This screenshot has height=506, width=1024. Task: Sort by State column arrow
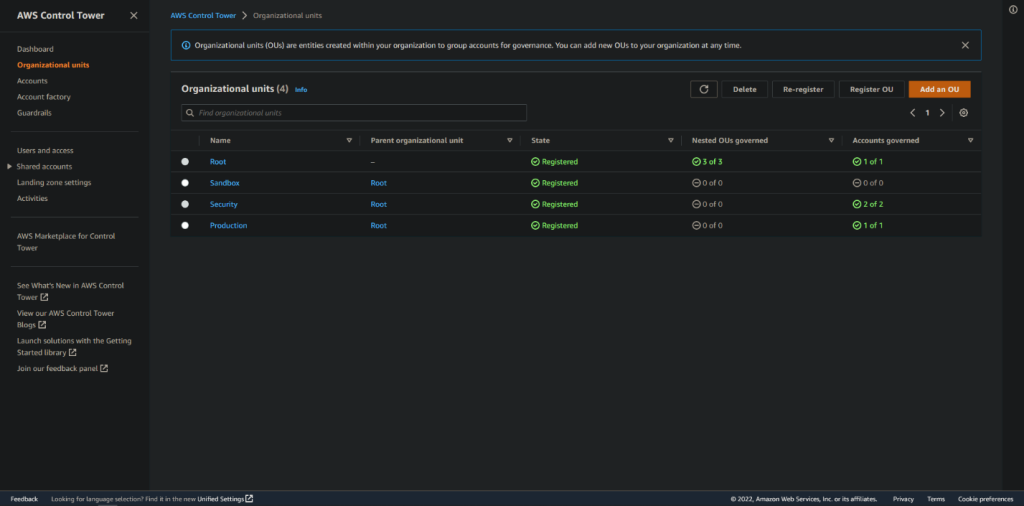[x=671, y=140]
